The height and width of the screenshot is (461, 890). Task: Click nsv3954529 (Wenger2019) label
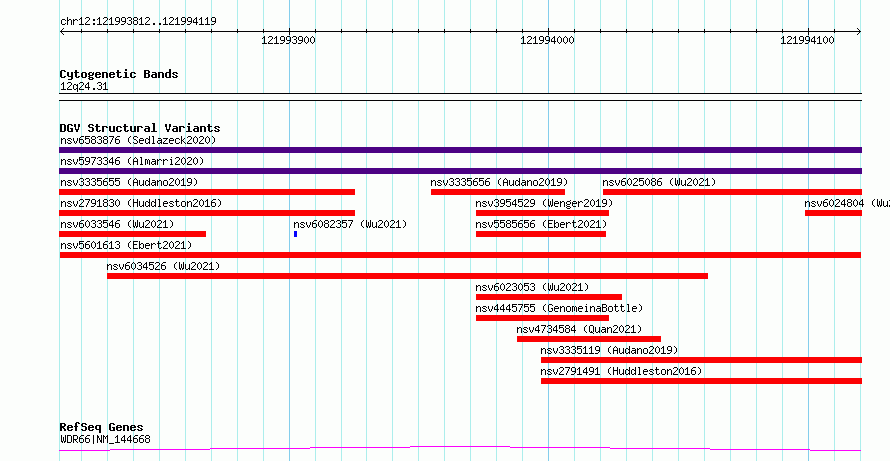pyautogui.click(x=544, y=203)
